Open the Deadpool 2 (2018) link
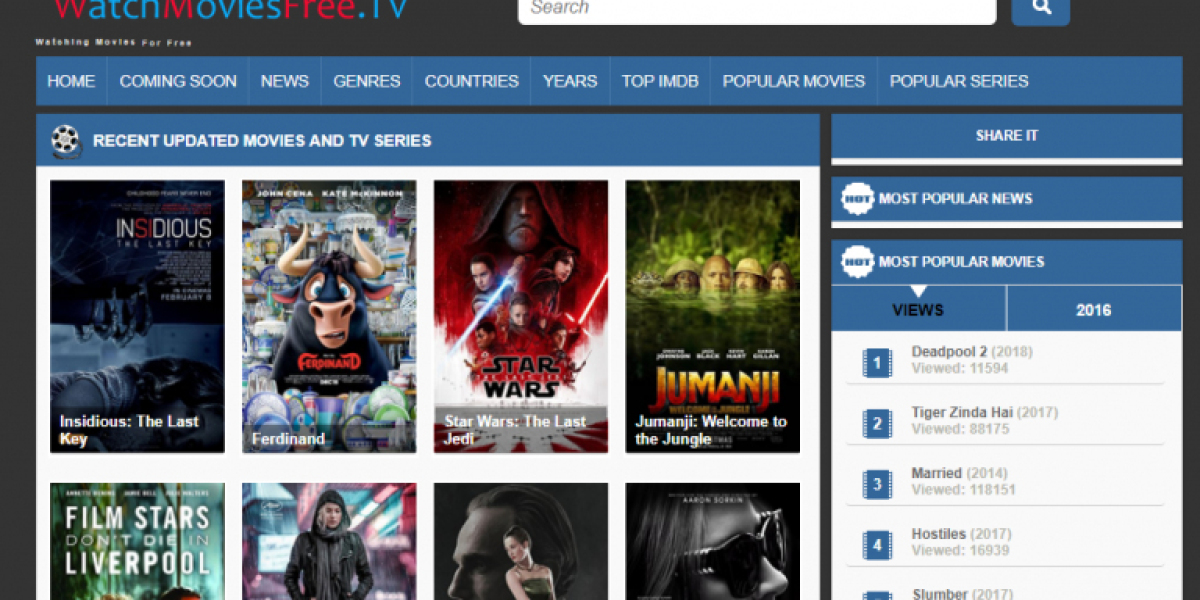The image size is (1200, 600). pos(972,352)
